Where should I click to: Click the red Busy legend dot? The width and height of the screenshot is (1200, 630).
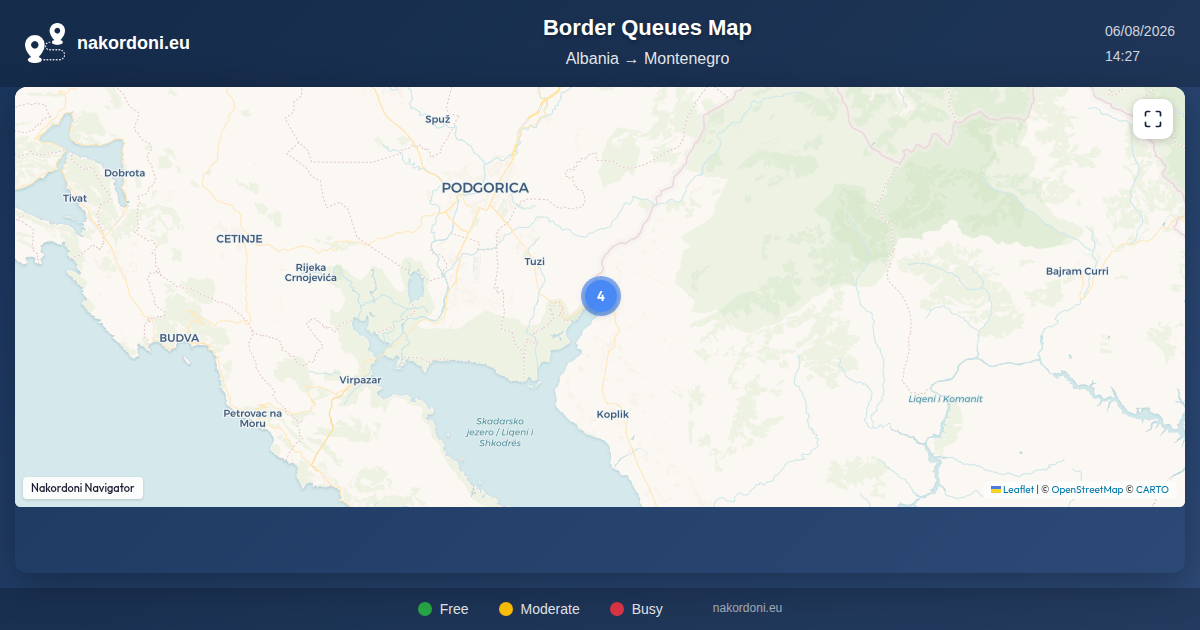tap(617, 609)
